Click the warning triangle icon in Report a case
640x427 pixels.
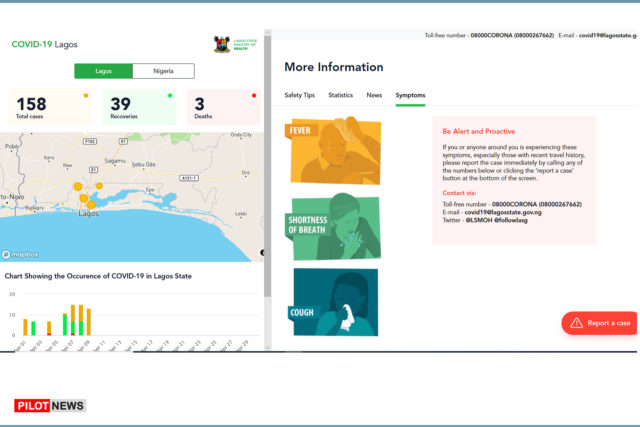(x=575, y=323)
